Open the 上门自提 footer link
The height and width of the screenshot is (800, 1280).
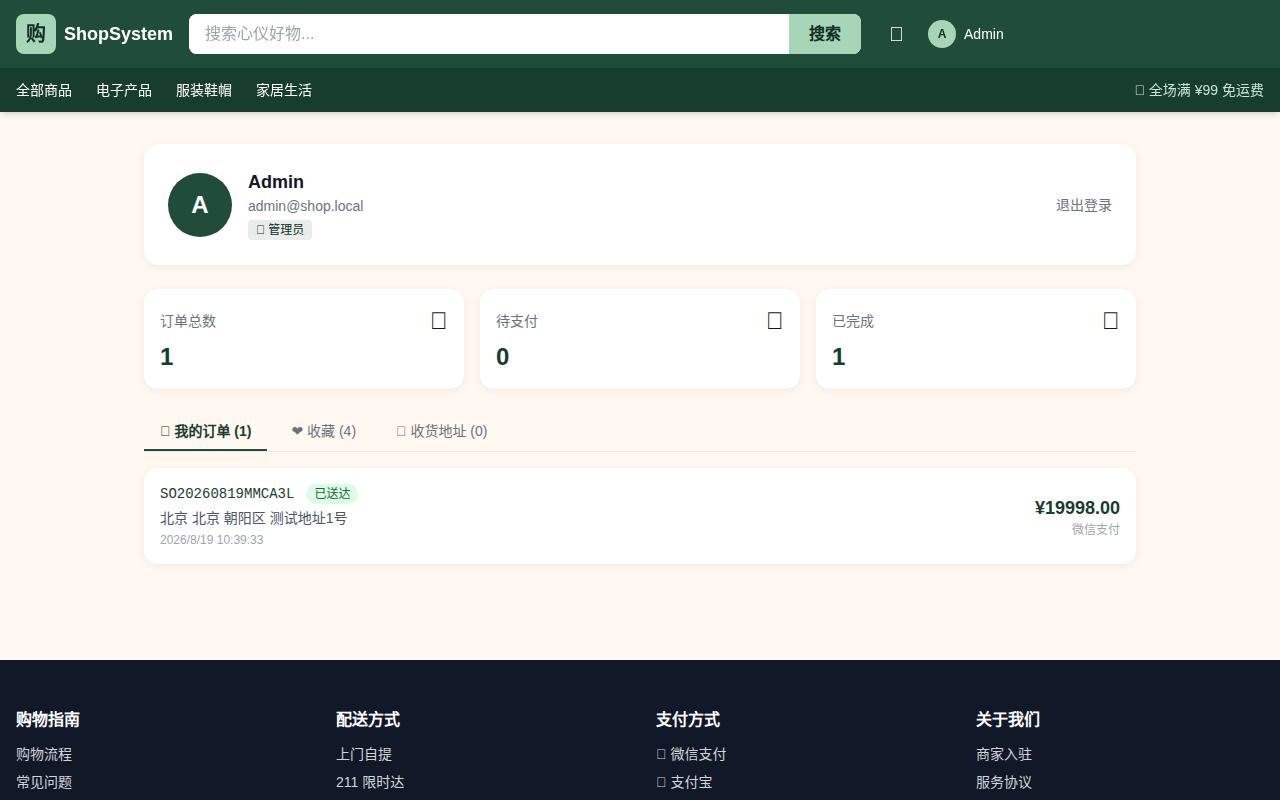coord(364,755)
